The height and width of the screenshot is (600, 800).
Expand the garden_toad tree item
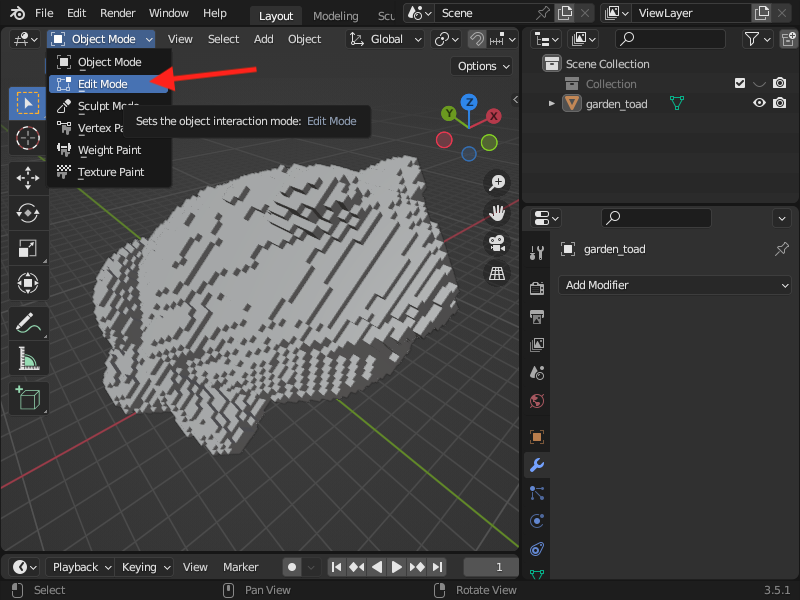[552, 104]
